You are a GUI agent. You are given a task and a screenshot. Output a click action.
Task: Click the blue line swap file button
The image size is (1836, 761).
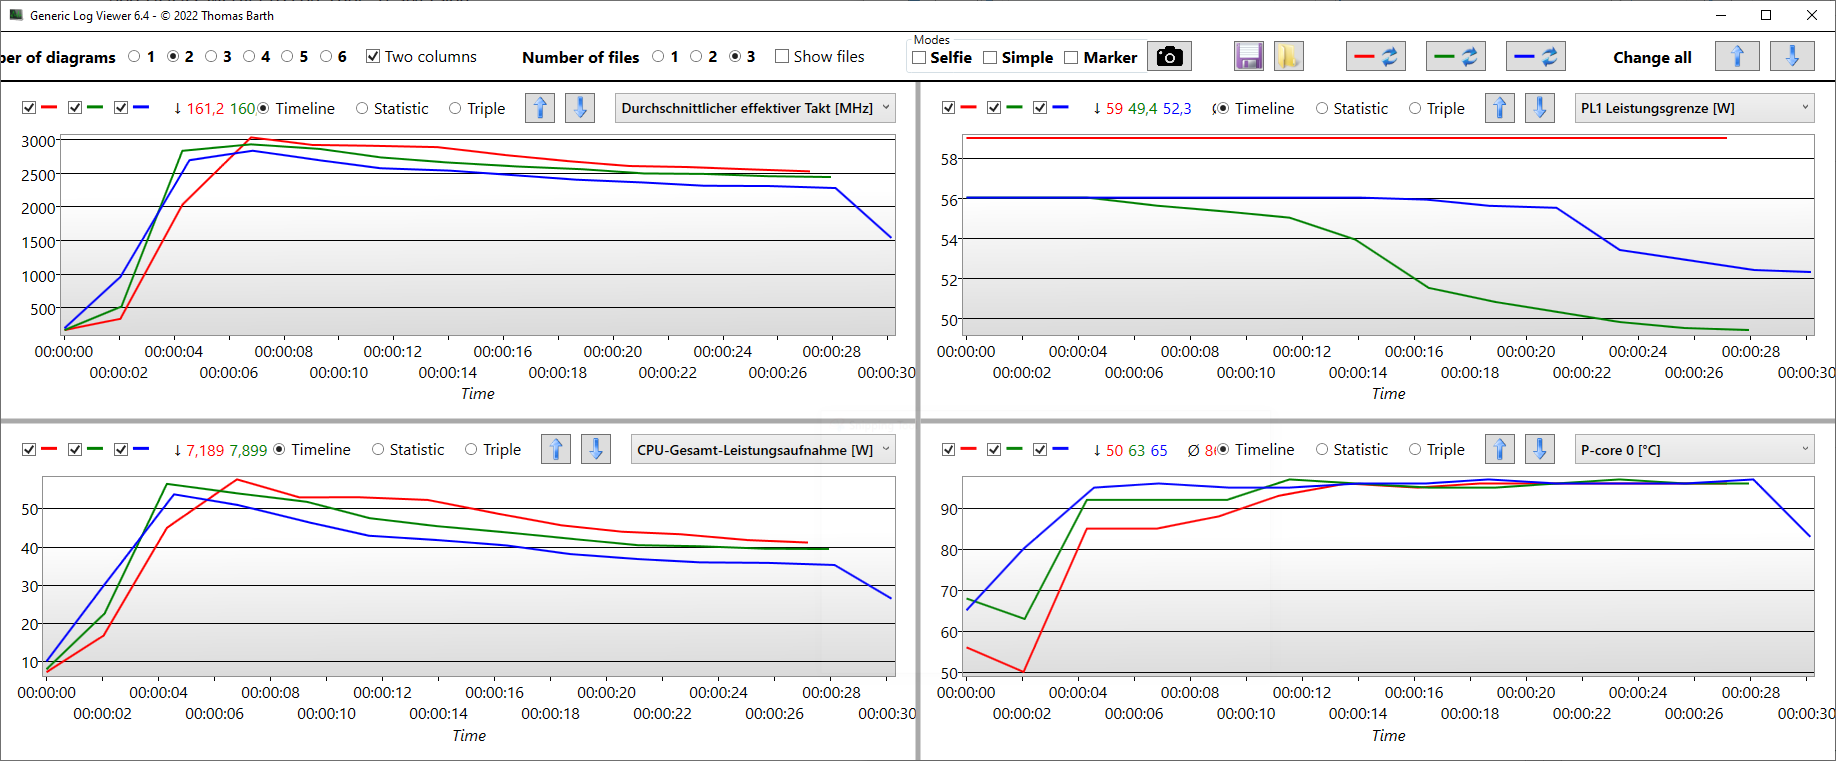pos(1535,57)
